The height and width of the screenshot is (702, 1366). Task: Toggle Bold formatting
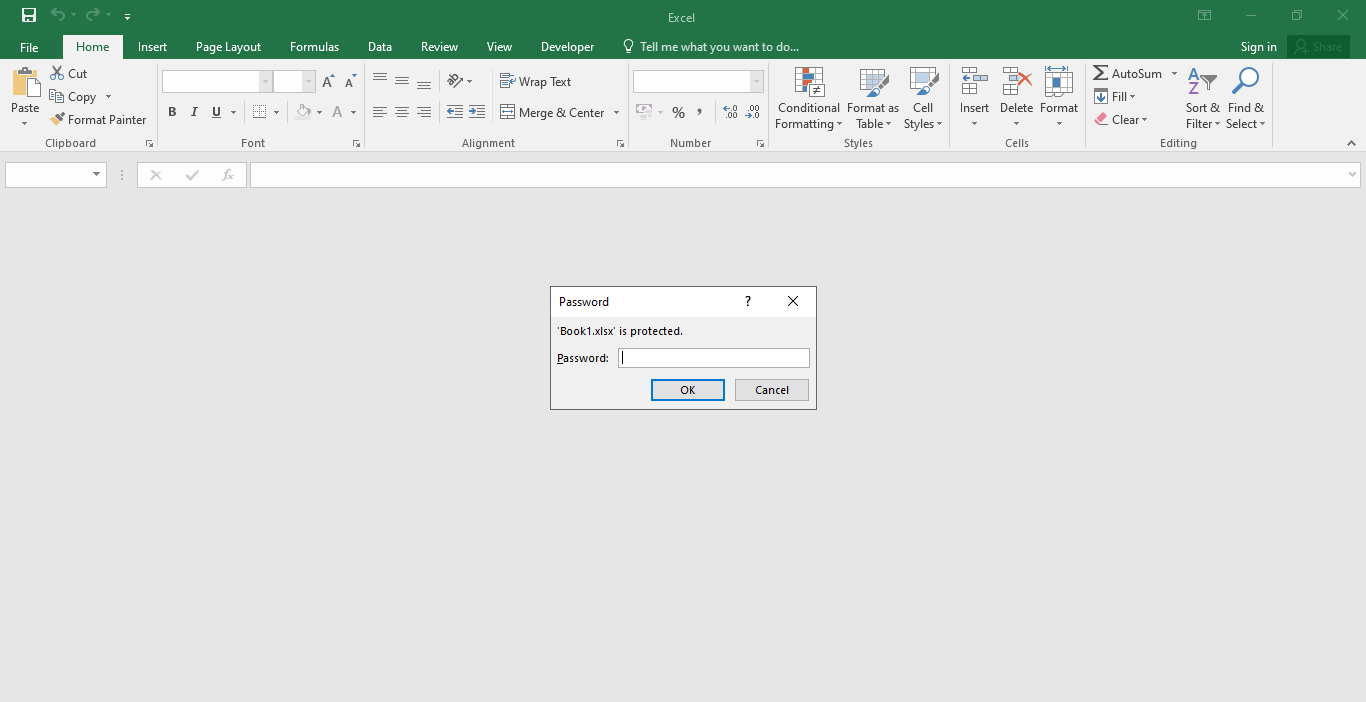(x=172, y=112)
